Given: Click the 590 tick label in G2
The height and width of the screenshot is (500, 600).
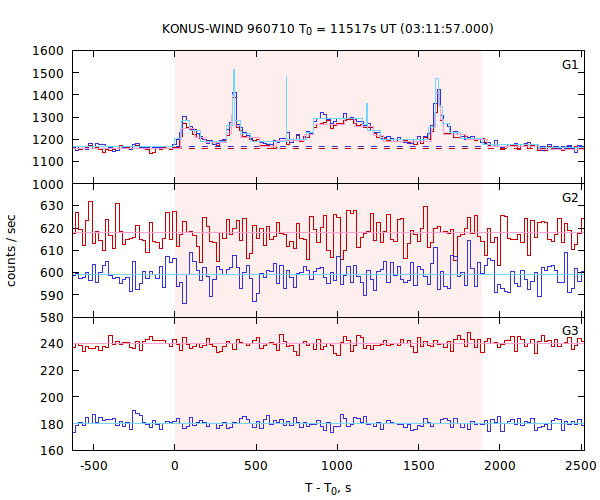Looking at the screenshot, I should (x=52, y=295).
